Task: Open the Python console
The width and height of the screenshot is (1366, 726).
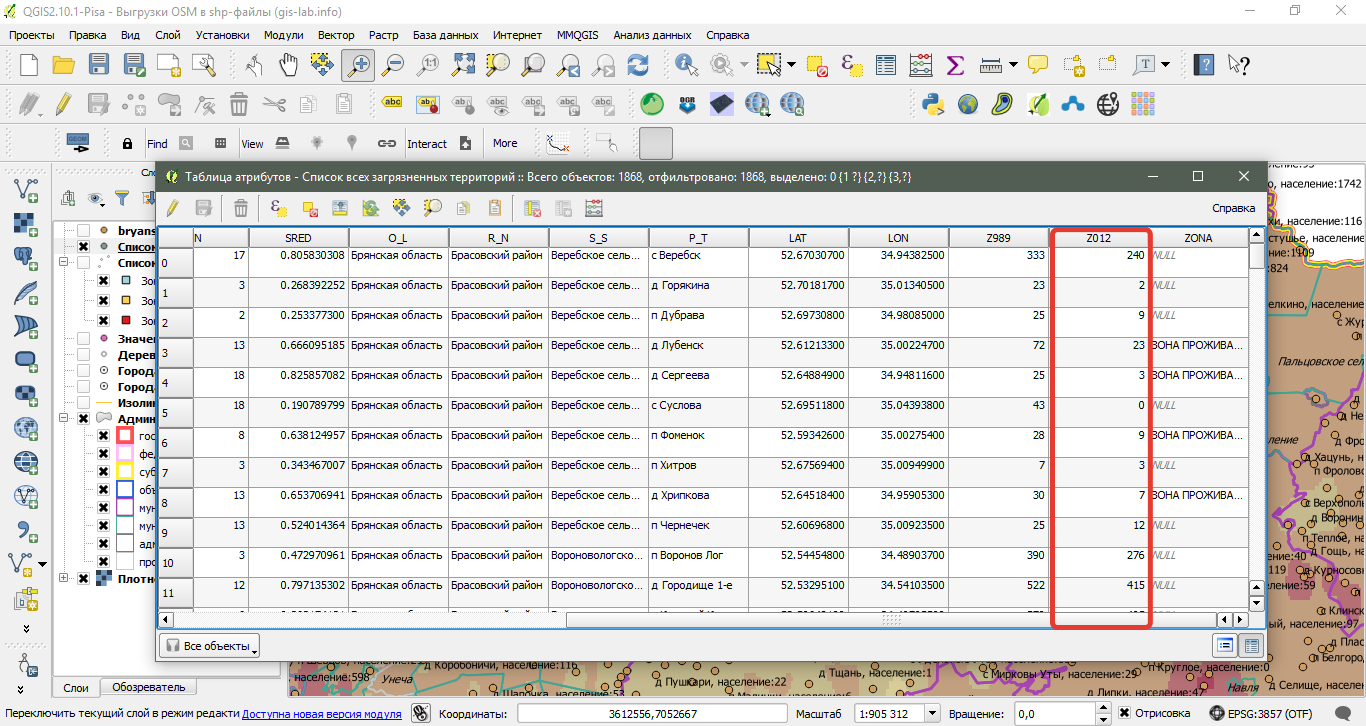Action: [933, 104]
